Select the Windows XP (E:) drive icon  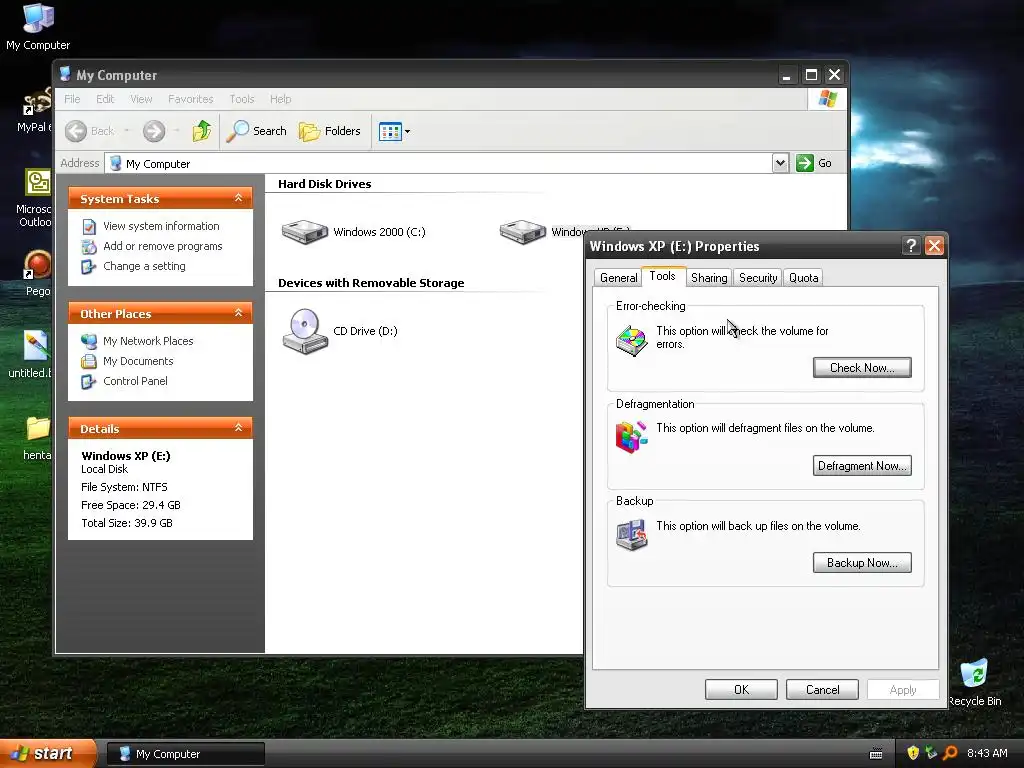coord(522,232)
